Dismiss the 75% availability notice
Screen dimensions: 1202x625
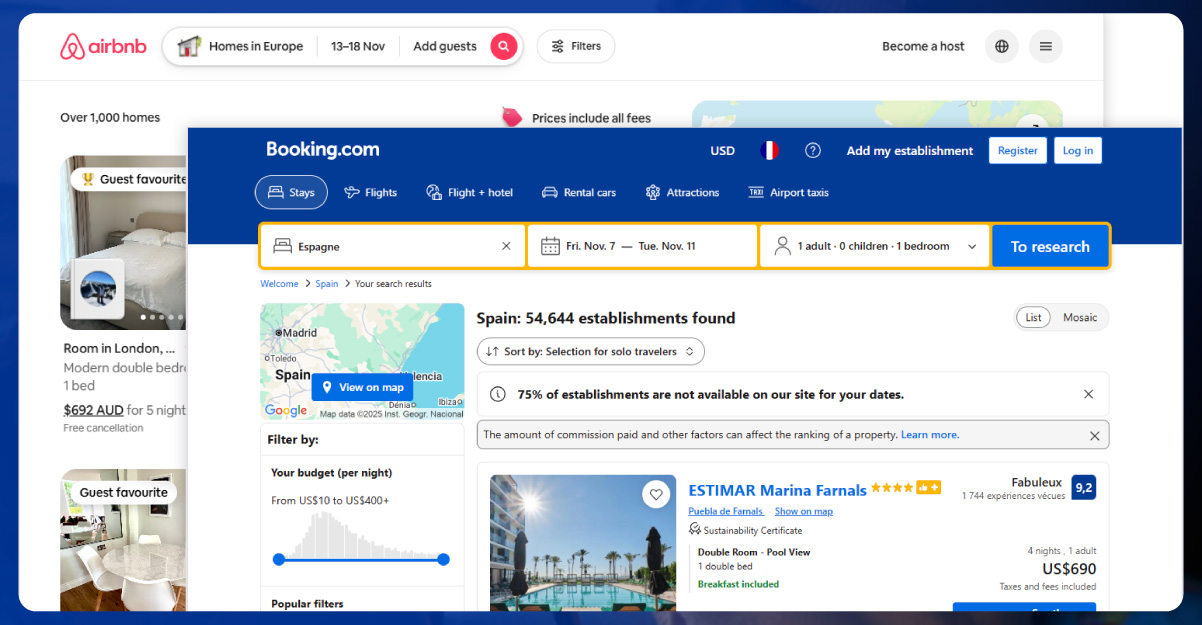1088,394
